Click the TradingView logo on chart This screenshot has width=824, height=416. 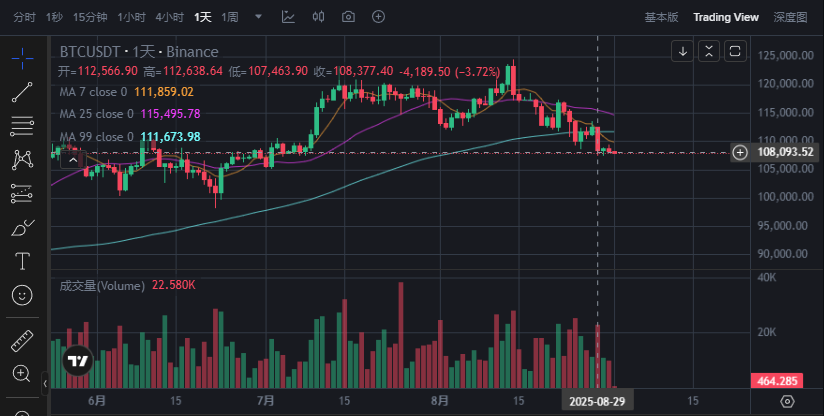(77, 360)
